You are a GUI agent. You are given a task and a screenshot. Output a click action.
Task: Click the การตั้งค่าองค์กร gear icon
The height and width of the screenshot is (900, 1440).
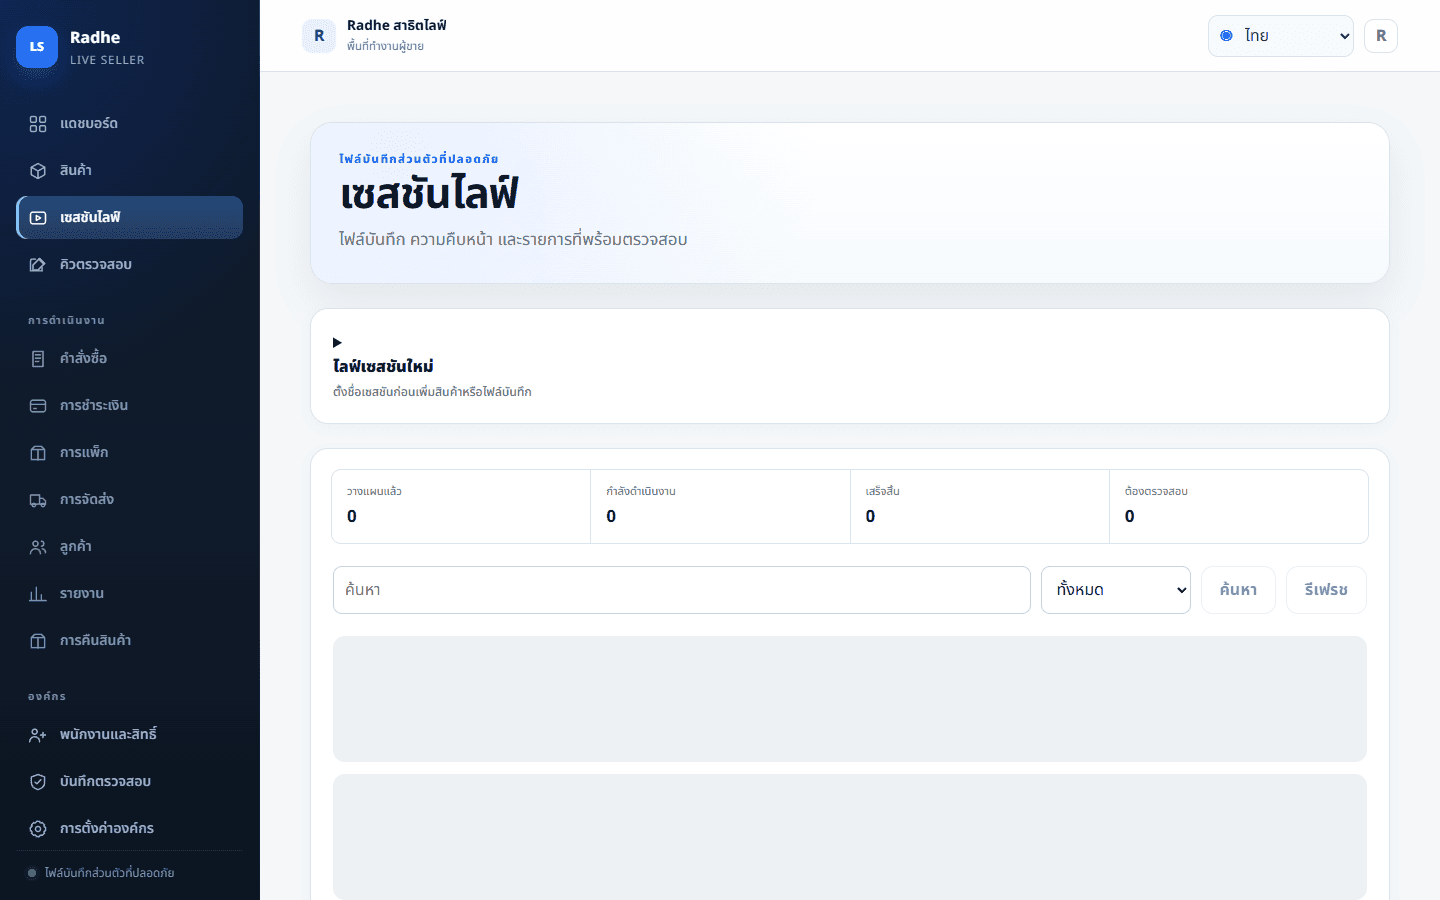point(38,829)
